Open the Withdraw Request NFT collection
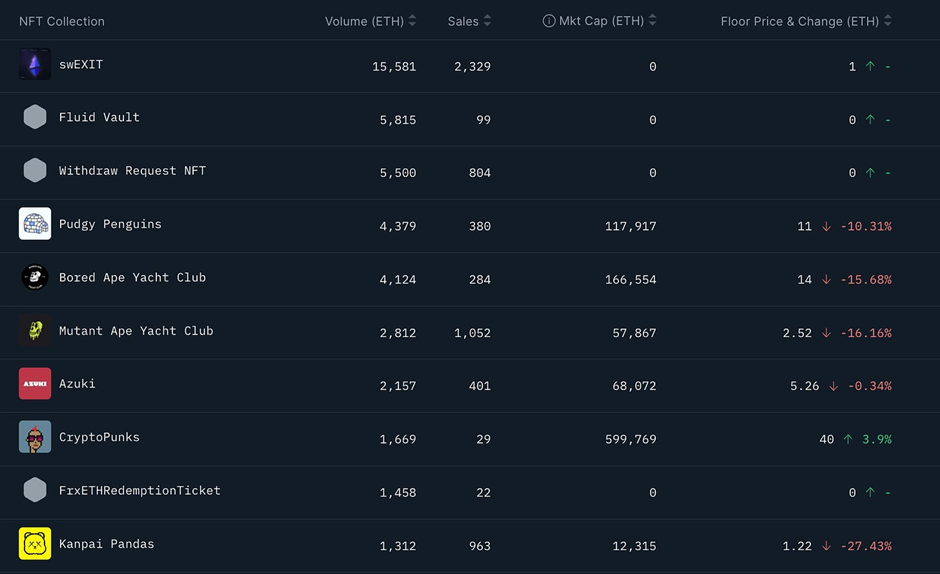The height and width of the screenshot is (574, 940). 132,171
